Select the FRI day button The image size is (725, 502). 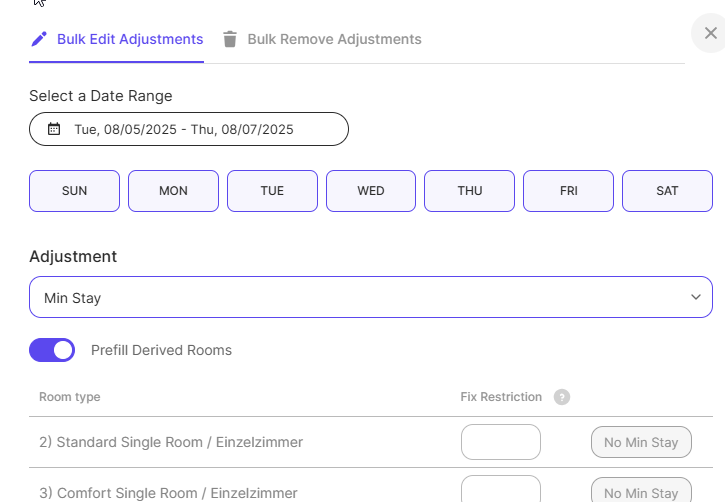[569, 191]
